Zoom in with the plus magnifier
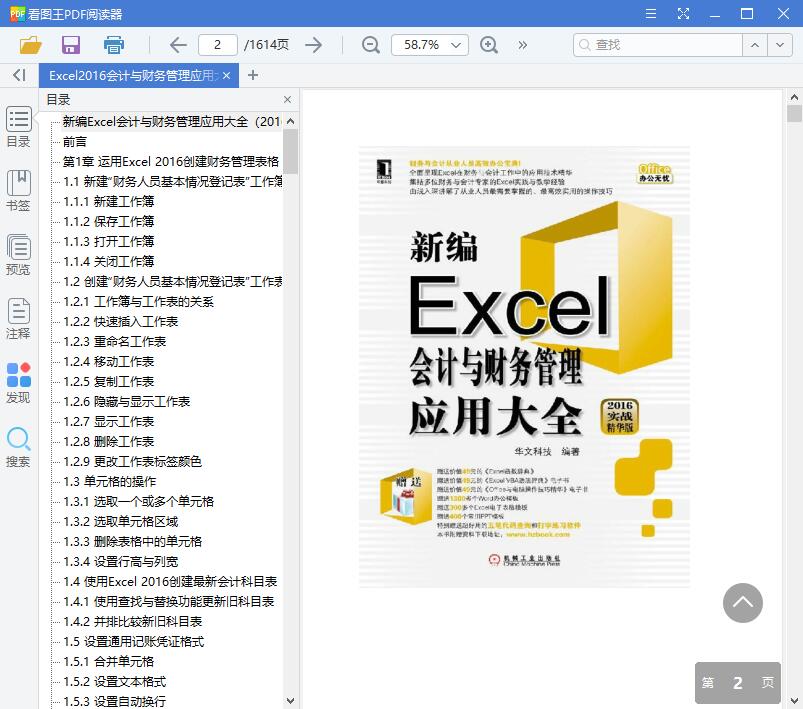 [x=489, y=45]
